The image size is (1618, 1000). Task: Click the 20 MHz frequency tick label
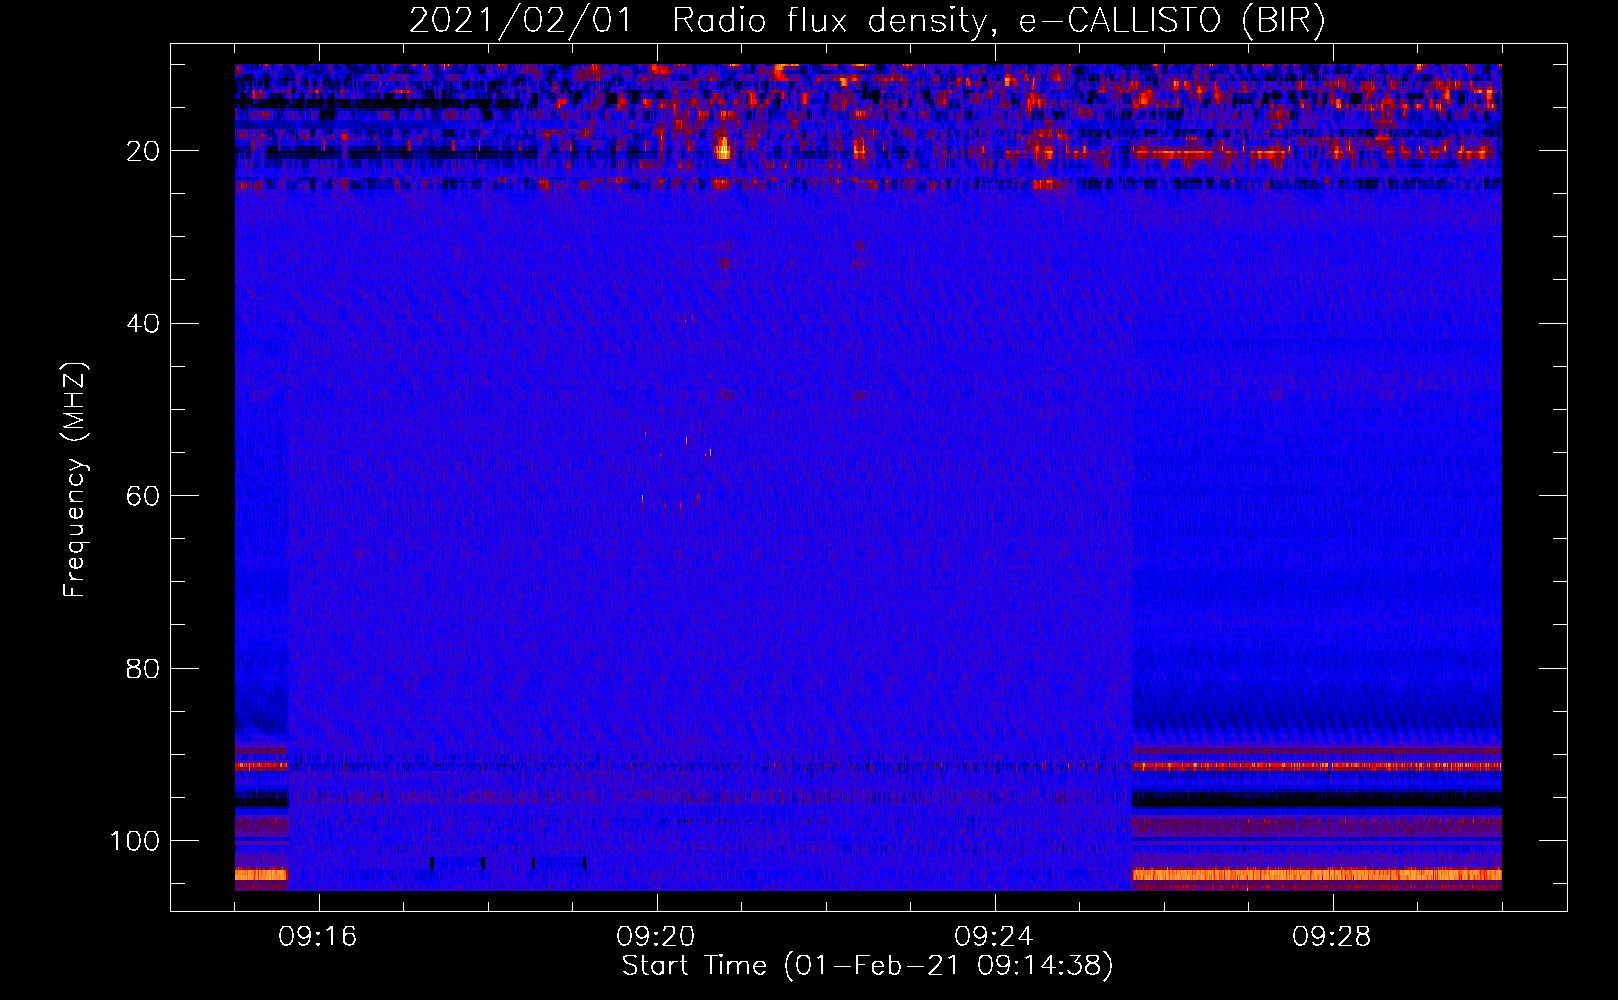click(x=144, y=151)
